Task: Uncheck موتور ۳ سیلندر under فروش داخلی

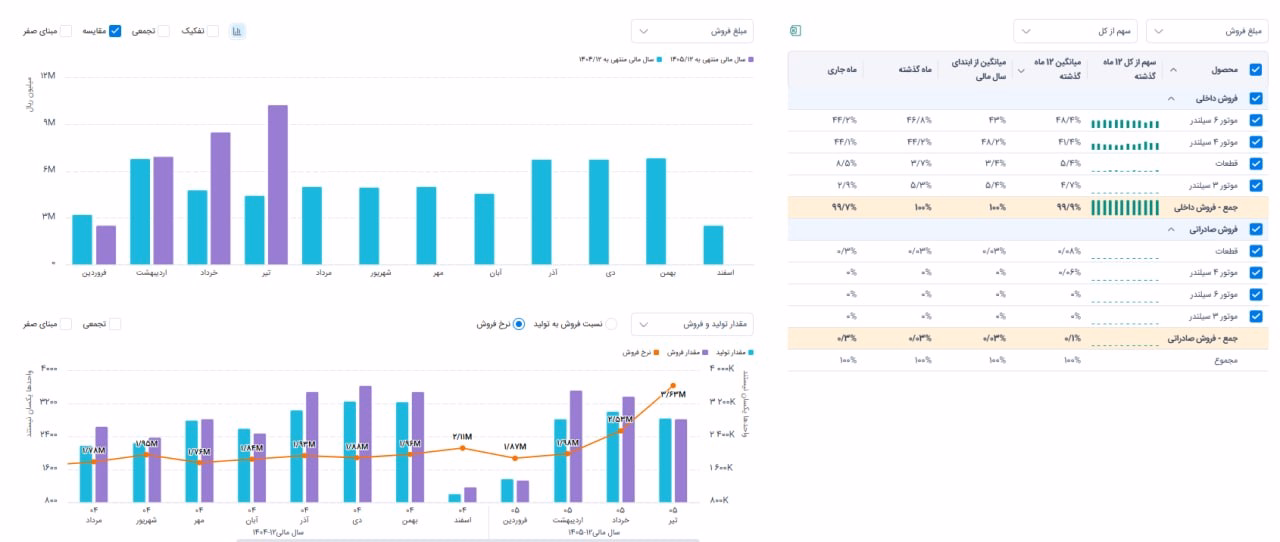Action: click(1256, 185)
